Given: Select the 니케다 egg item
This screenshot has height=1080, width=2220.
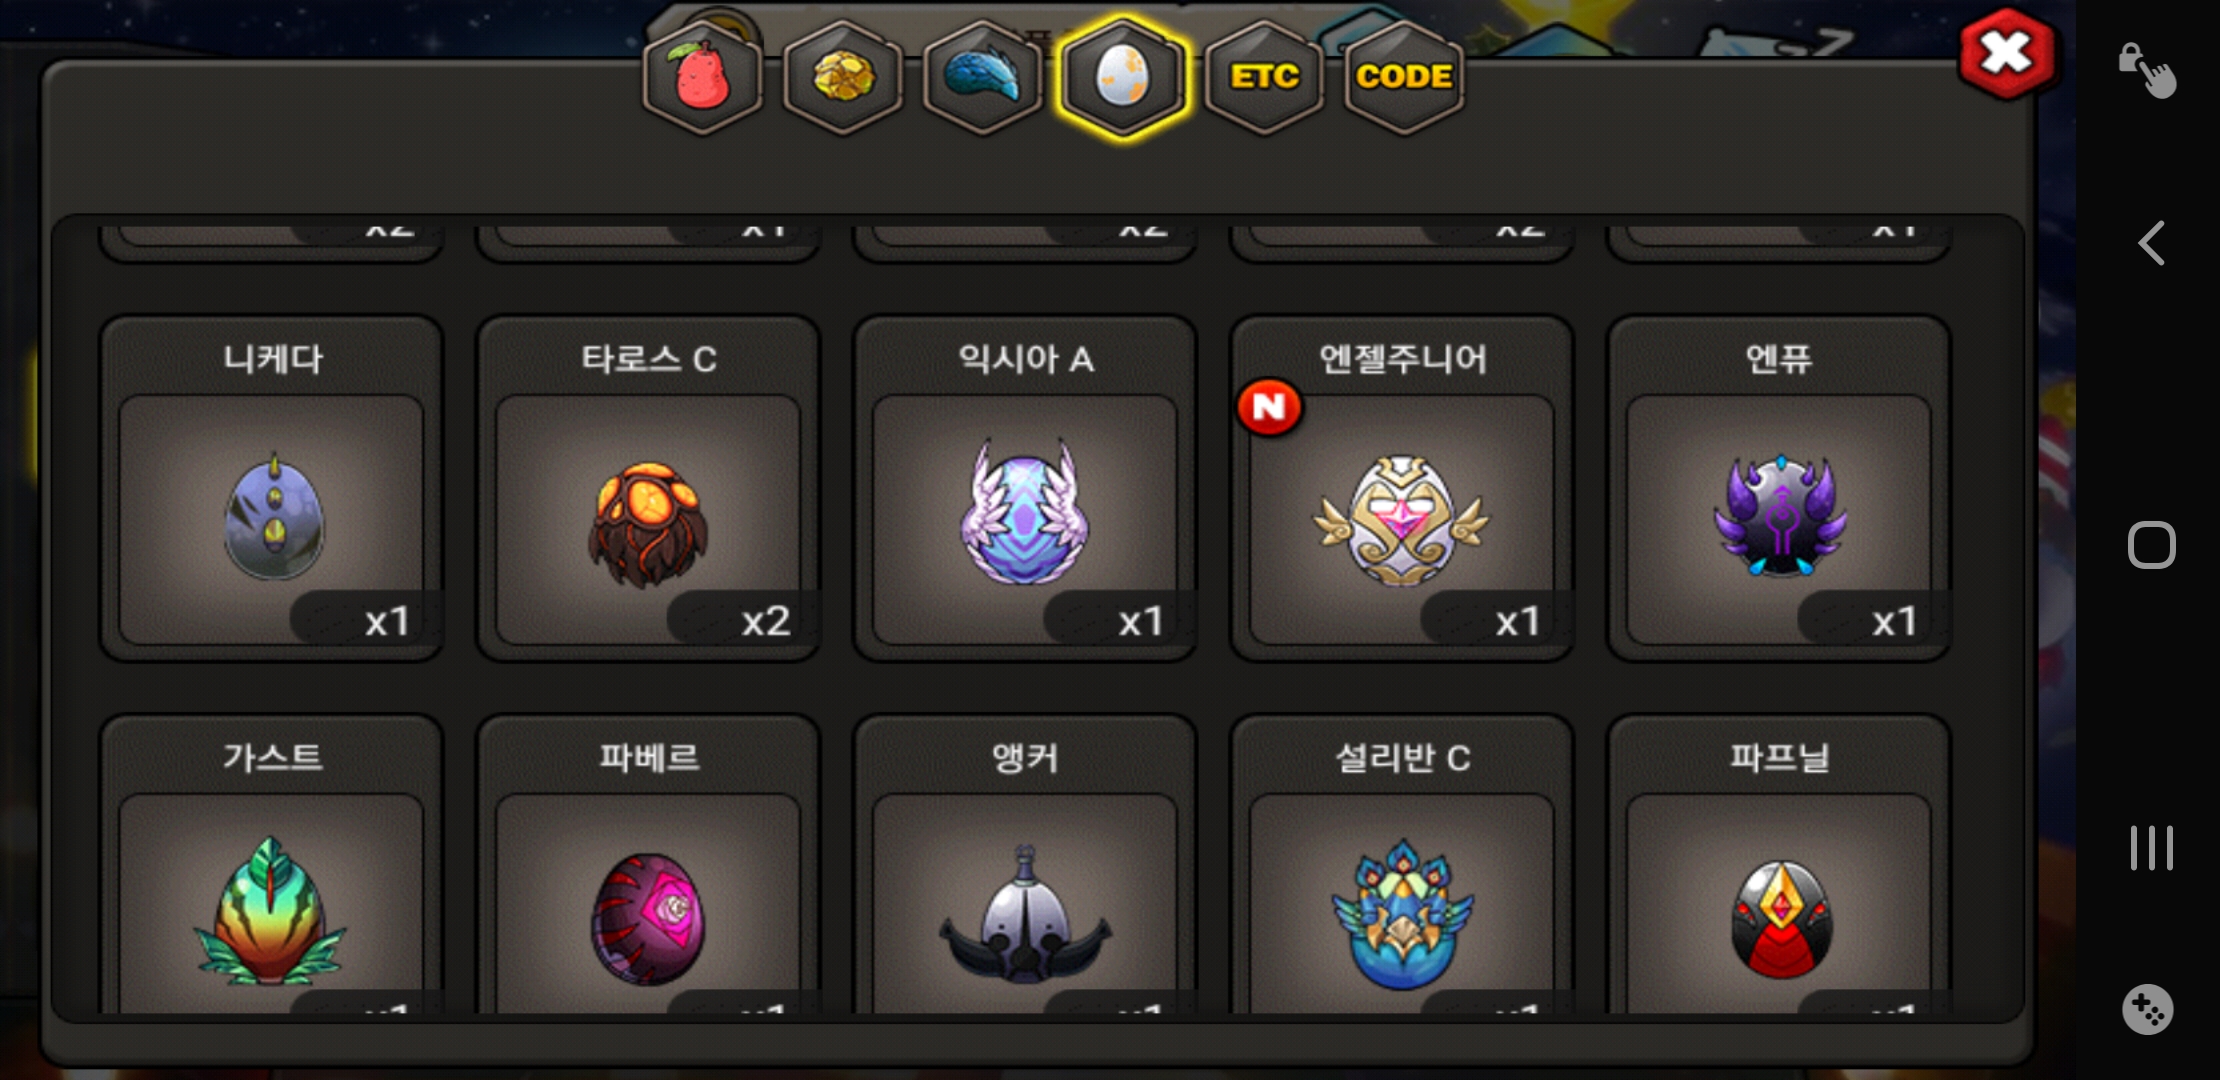Looking at the screenshot, I should coord(271,489).
